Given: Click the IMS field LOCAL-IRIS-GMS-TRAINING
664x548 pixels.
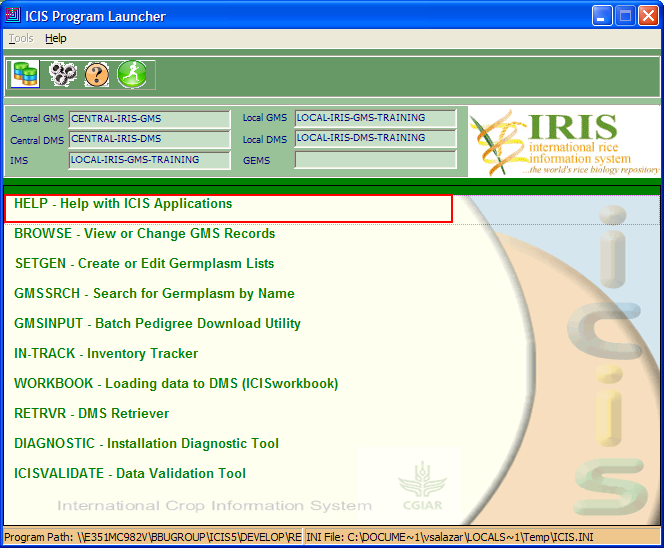Looking at the screenshot, I should tap(149, 160).
